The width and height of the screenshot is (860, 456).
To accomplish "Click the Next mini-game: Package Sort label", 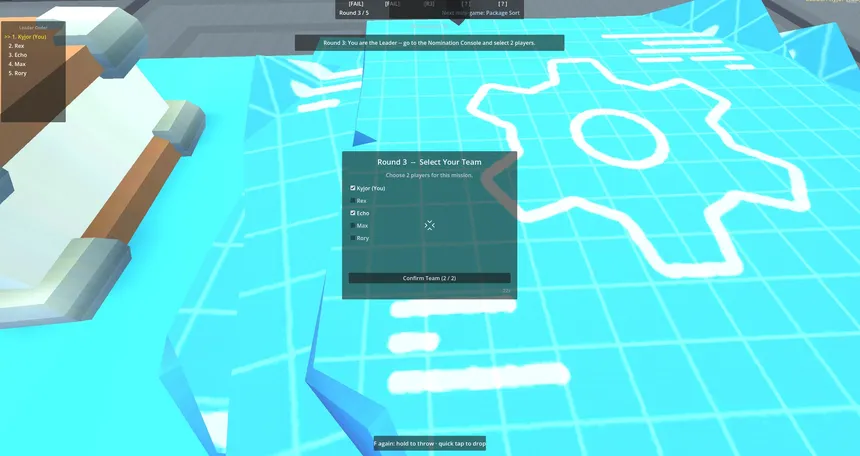I will 481,13.
